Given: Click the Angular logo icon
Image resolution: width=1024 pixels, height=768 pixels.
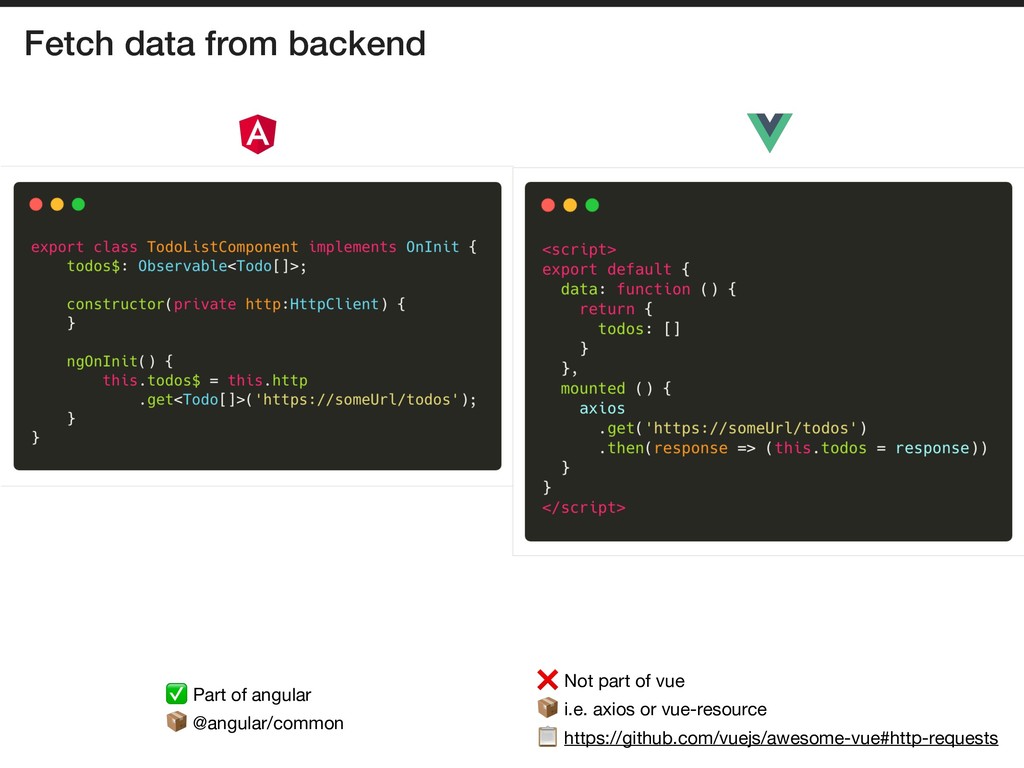Looking at the screenshot, I should coord(258,134).
